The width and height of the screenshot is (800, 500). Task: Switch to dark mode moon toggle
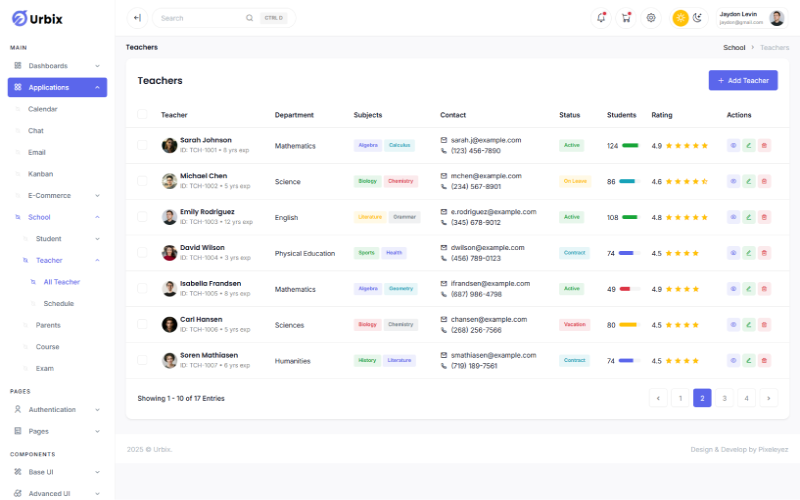click(x=697, y=18)
